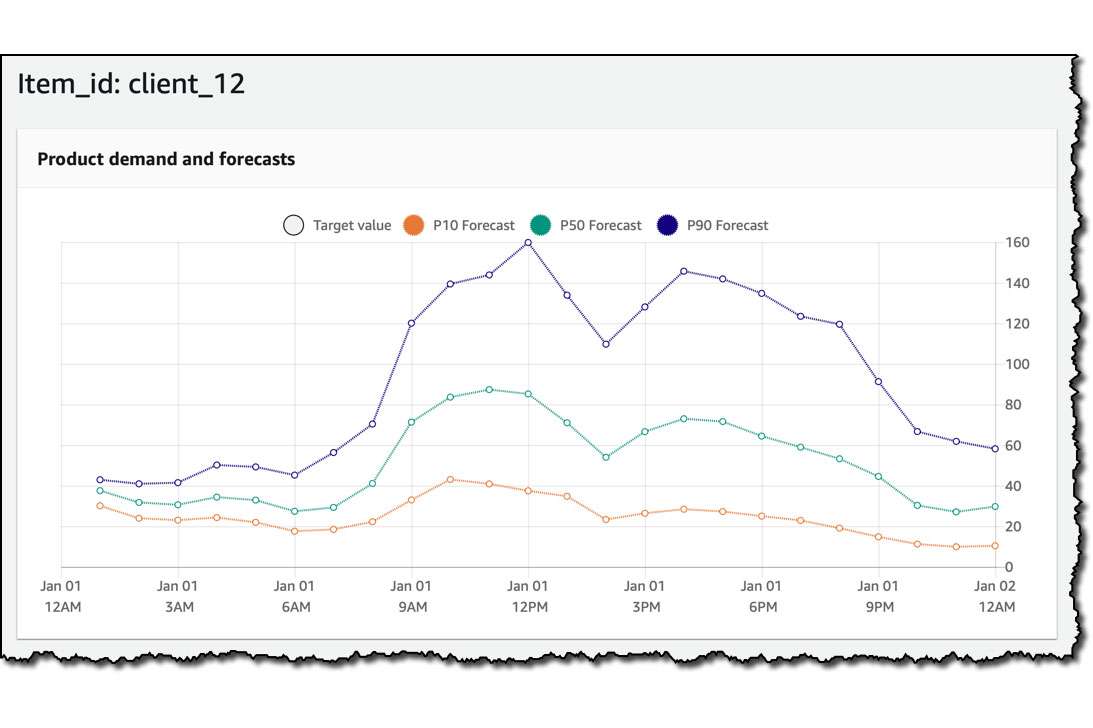
Task: Select the P10 data point at 12PM
Action: point(528,491)
